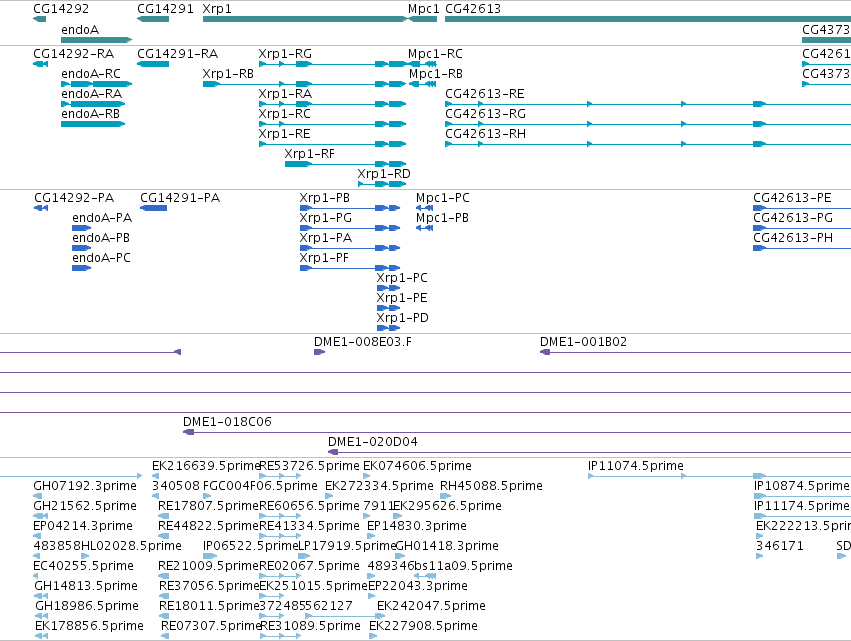Select clone label 'DME1-020D04'
Image resolution: width=851 pixels, height=641 pixels.
point(373,442)
